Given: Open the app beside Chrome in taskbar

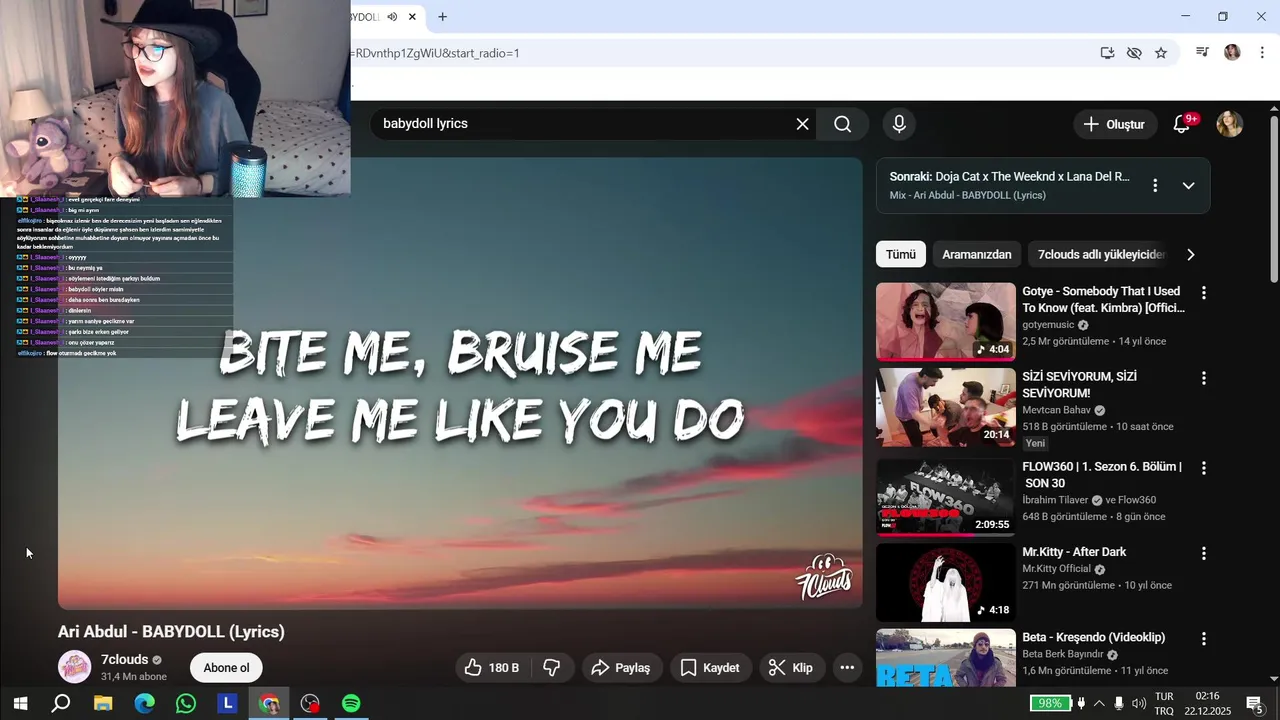Looking at the screenshot, I should pos(310,703).
